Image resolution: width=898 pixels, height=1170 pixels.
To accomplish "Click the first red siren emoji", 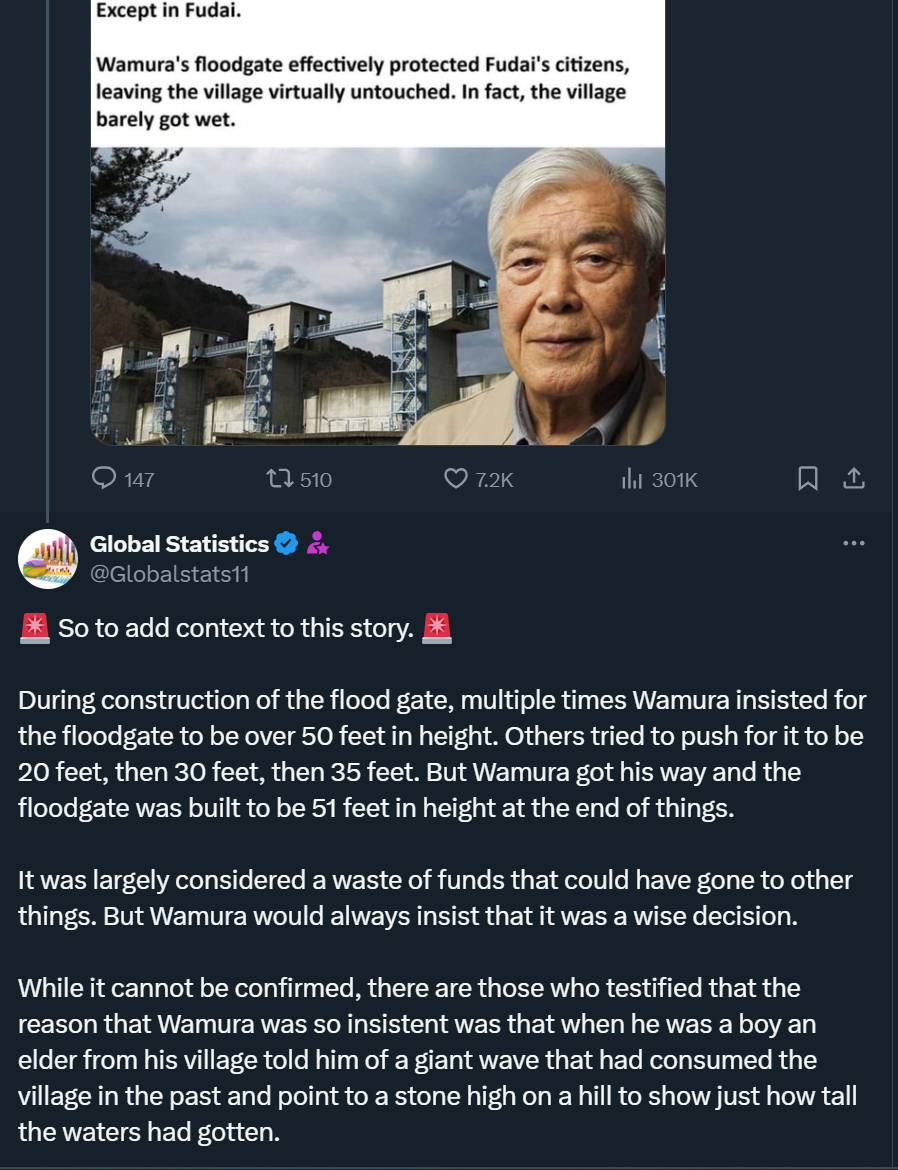I will (x=35, y=628).
